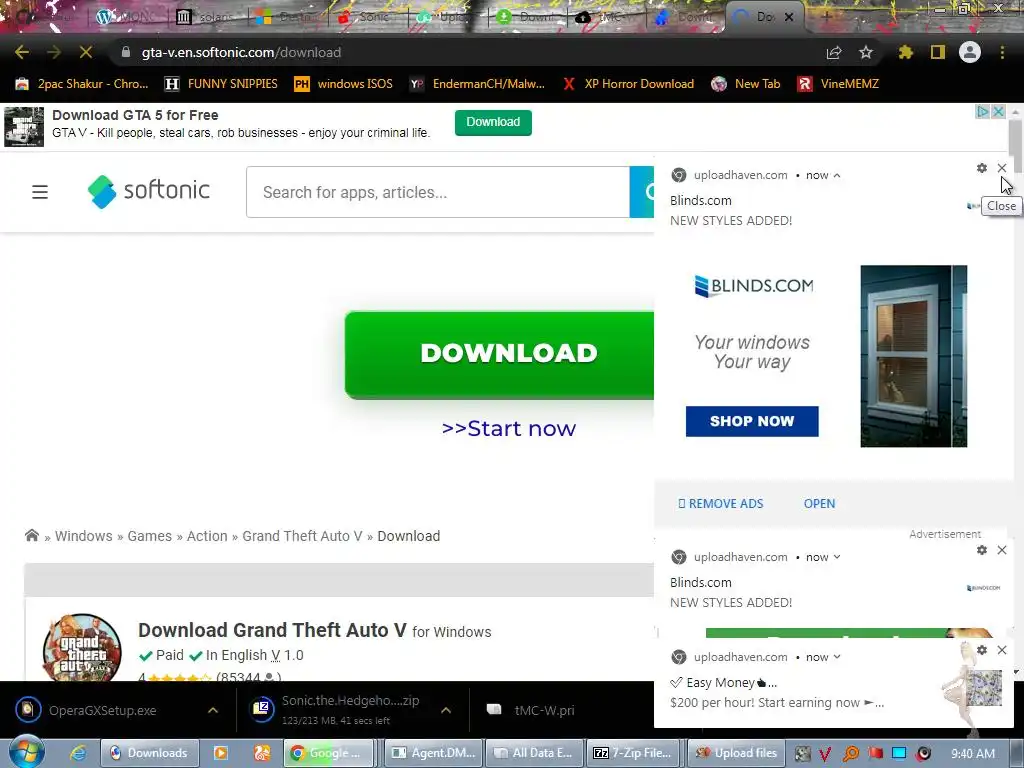The image size is (1024, 768).
Task: Click REMOVE ADS on the notification
Action: point(721,504)
